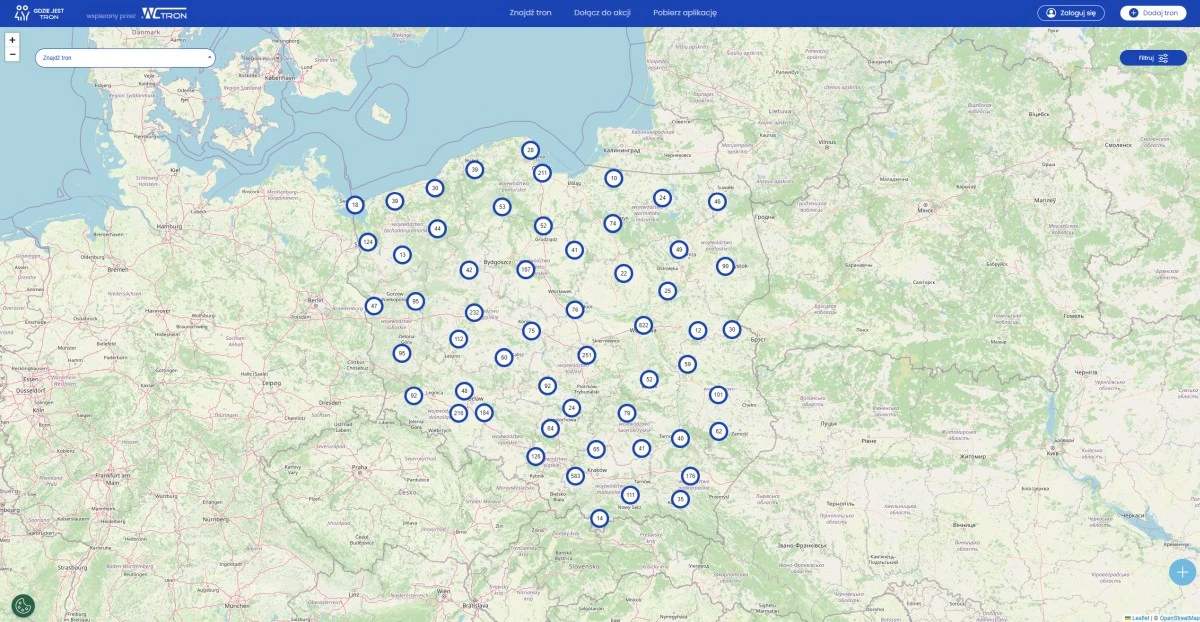Click the zoom out (−) map control
1200x622 pixels.
click(x=12, y=54)
